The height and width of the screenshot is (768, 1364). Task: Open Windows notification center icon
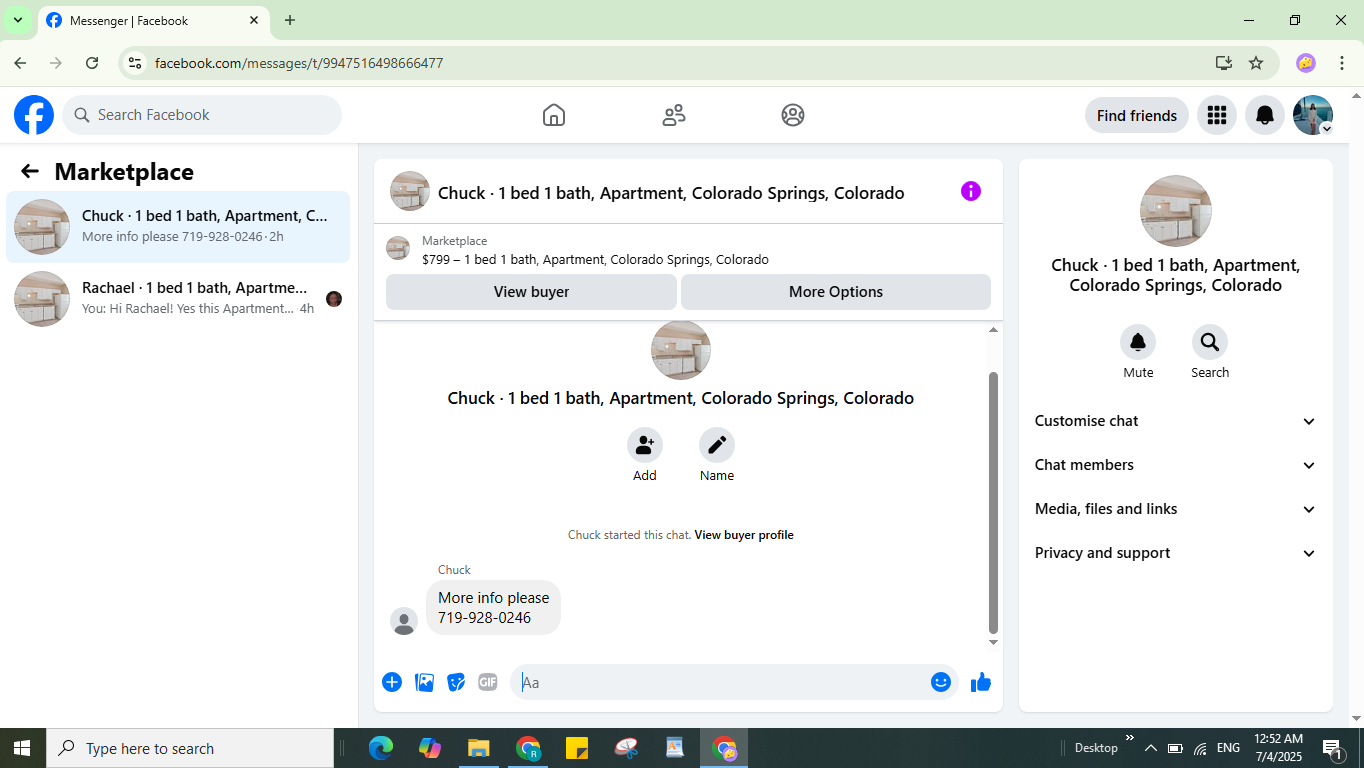[1333, 748]
